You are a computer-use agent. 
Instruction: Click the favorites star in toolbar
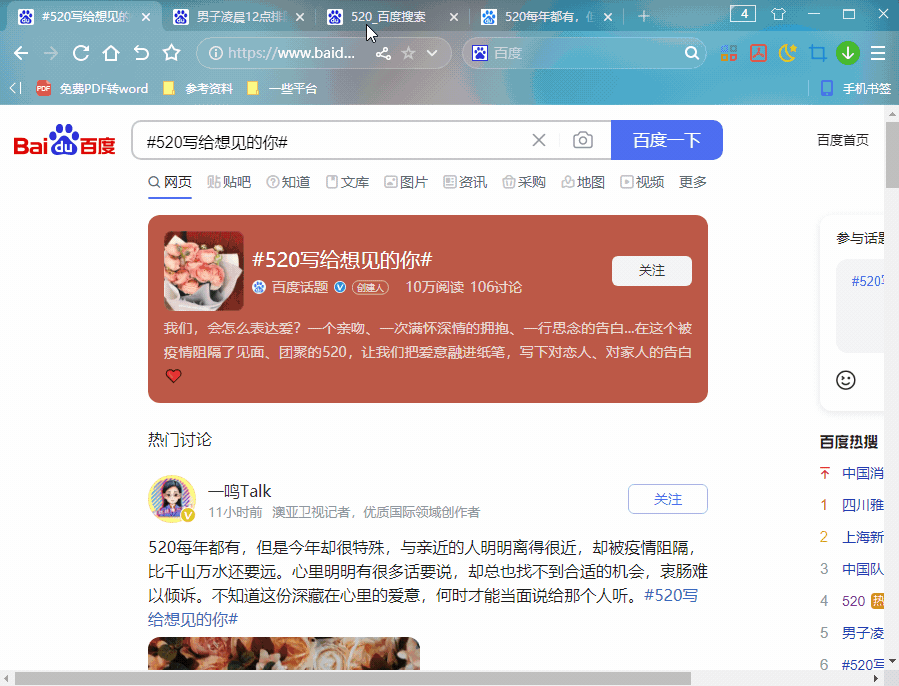coord(171,53)
